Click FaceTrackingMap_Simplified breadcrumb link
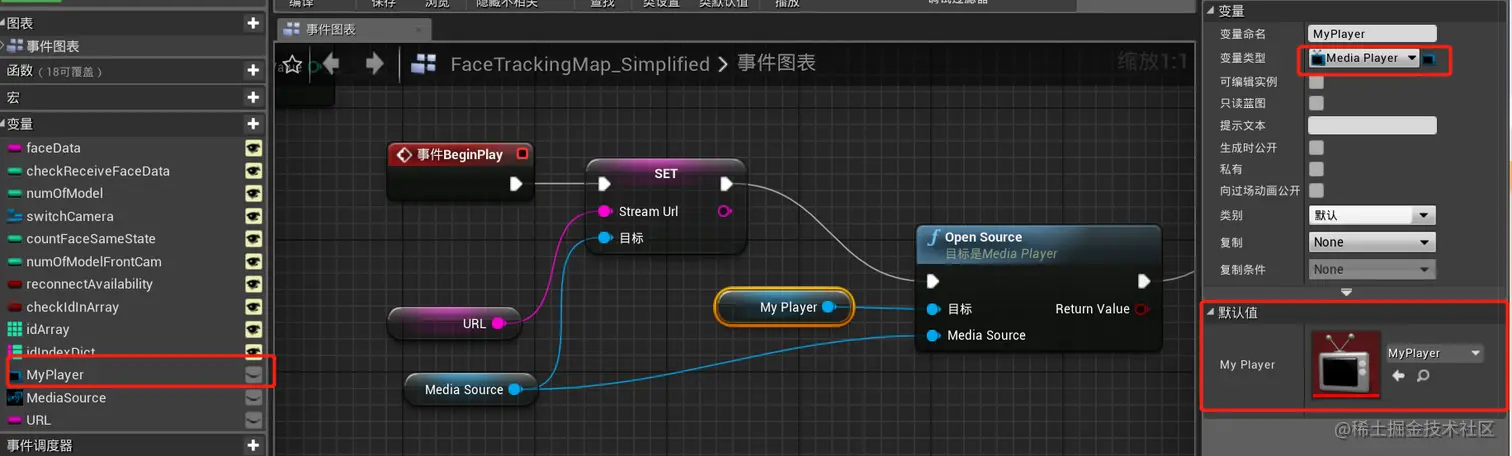The width and height of the screenshot is (1512, 456). pyautogui.click(x=580, y=64)
